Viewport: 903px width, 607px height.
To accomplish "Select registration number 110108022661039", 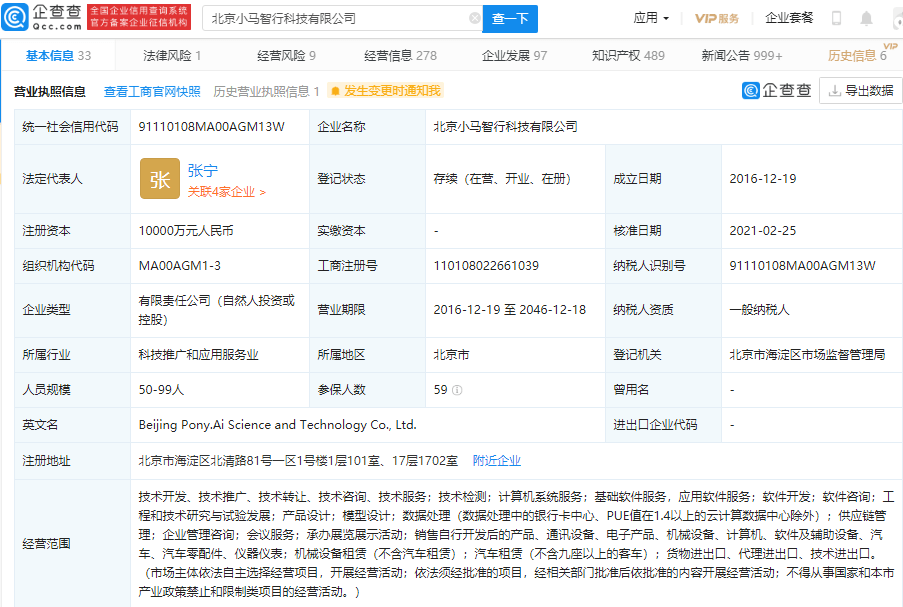I will point(486,265).
